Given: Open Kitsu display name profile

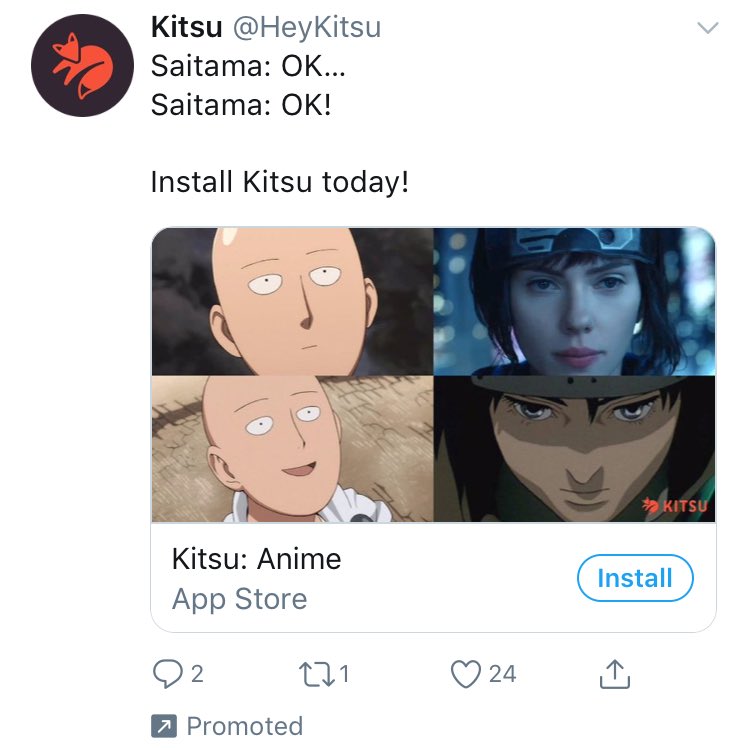Looking at the screenshot, I should coord(187,27).
